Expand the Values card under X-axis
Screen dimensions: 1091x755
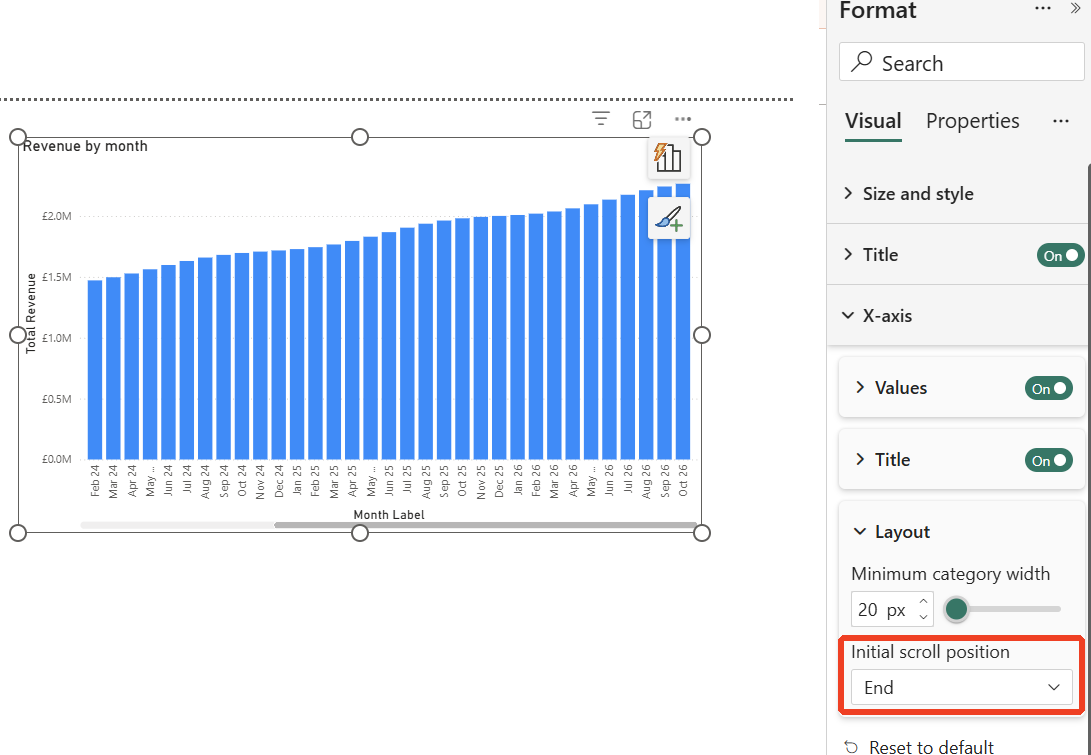(861, 388)
